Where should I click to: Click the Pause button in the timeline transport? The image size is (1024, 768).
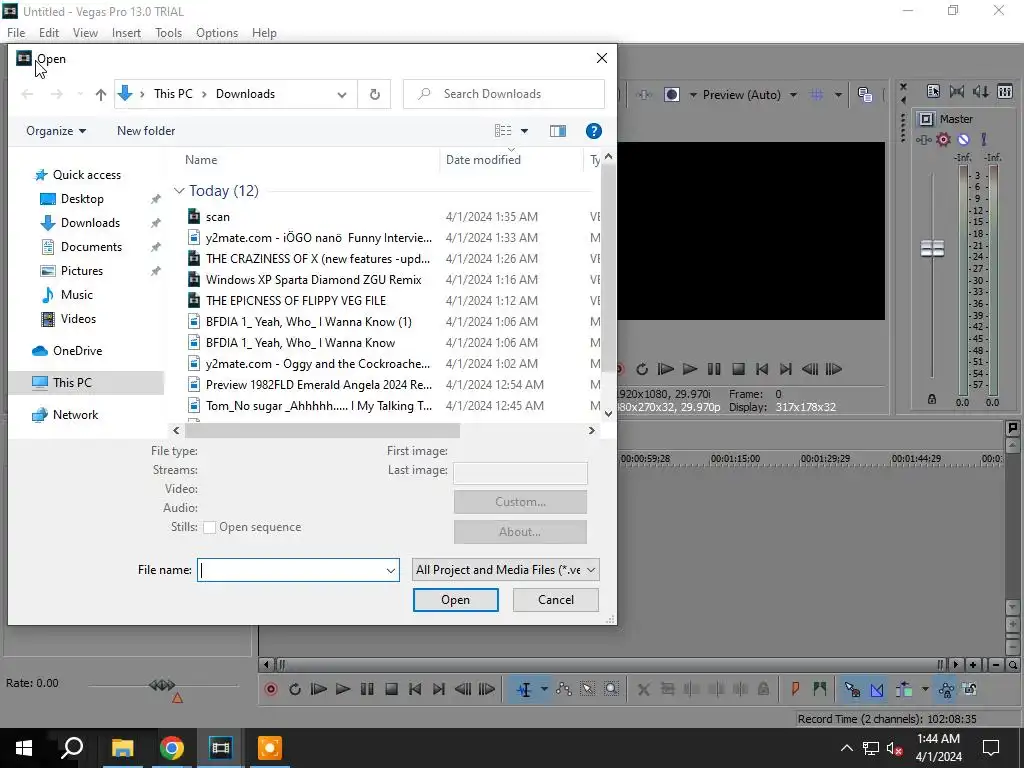[x=367, y=689]
